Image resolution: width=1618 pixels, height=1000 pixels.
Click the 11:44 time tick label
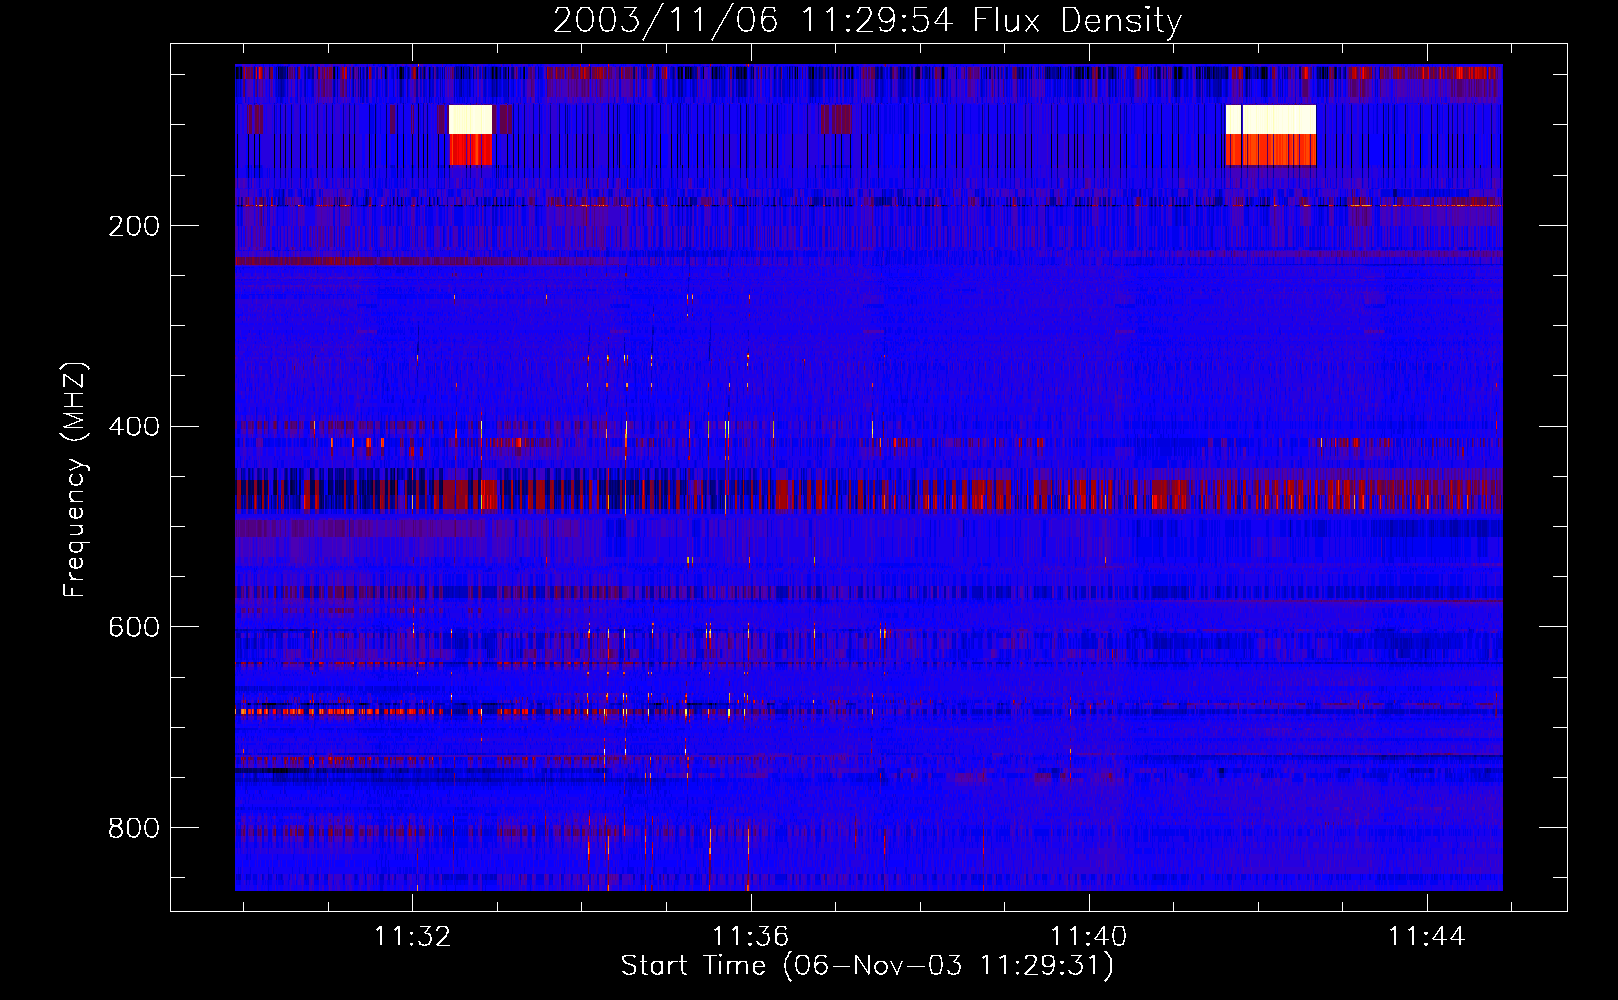coord(1426,937)
